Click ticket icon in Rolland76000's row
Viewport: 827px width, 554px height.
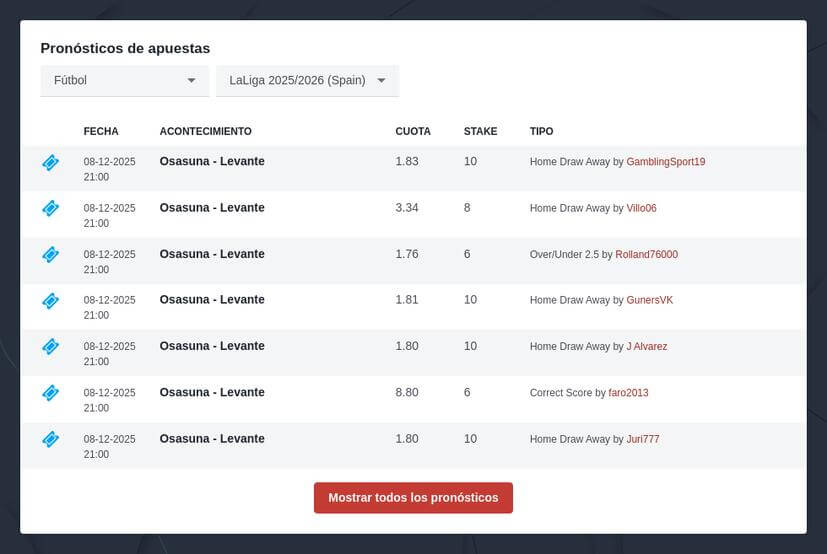click(x=50, y=254)
